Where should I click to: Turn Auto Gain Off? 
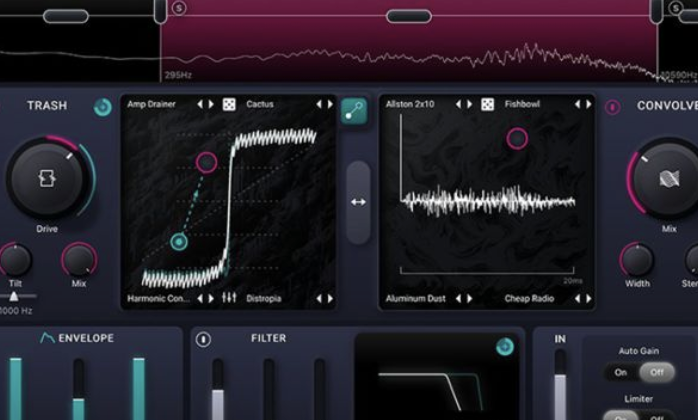(x=657, y=372)
